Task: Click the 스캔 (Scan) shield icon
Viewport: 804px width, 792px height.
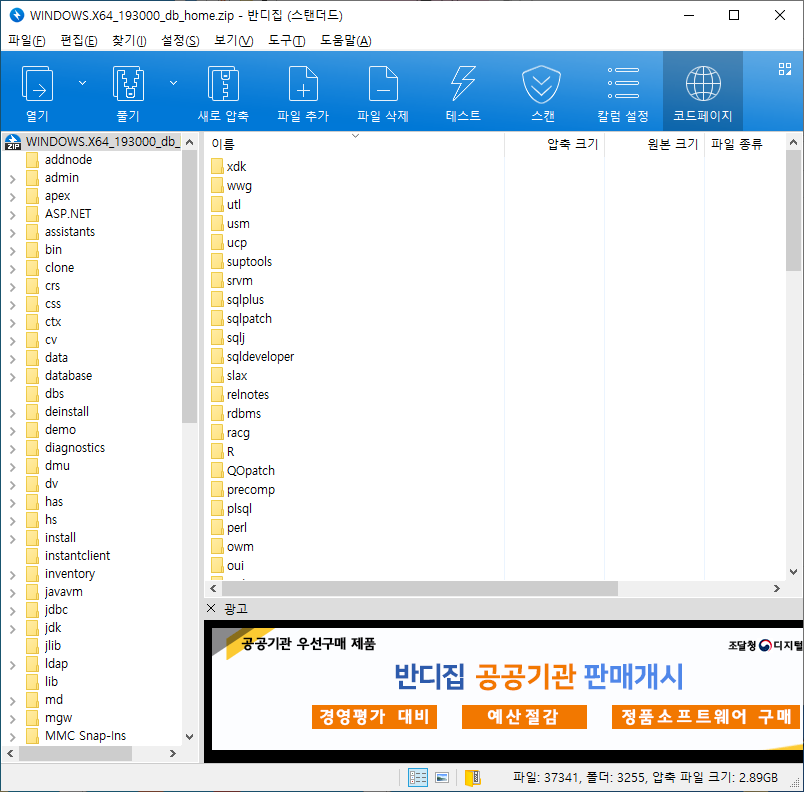Action: click(x=541, y=84)
